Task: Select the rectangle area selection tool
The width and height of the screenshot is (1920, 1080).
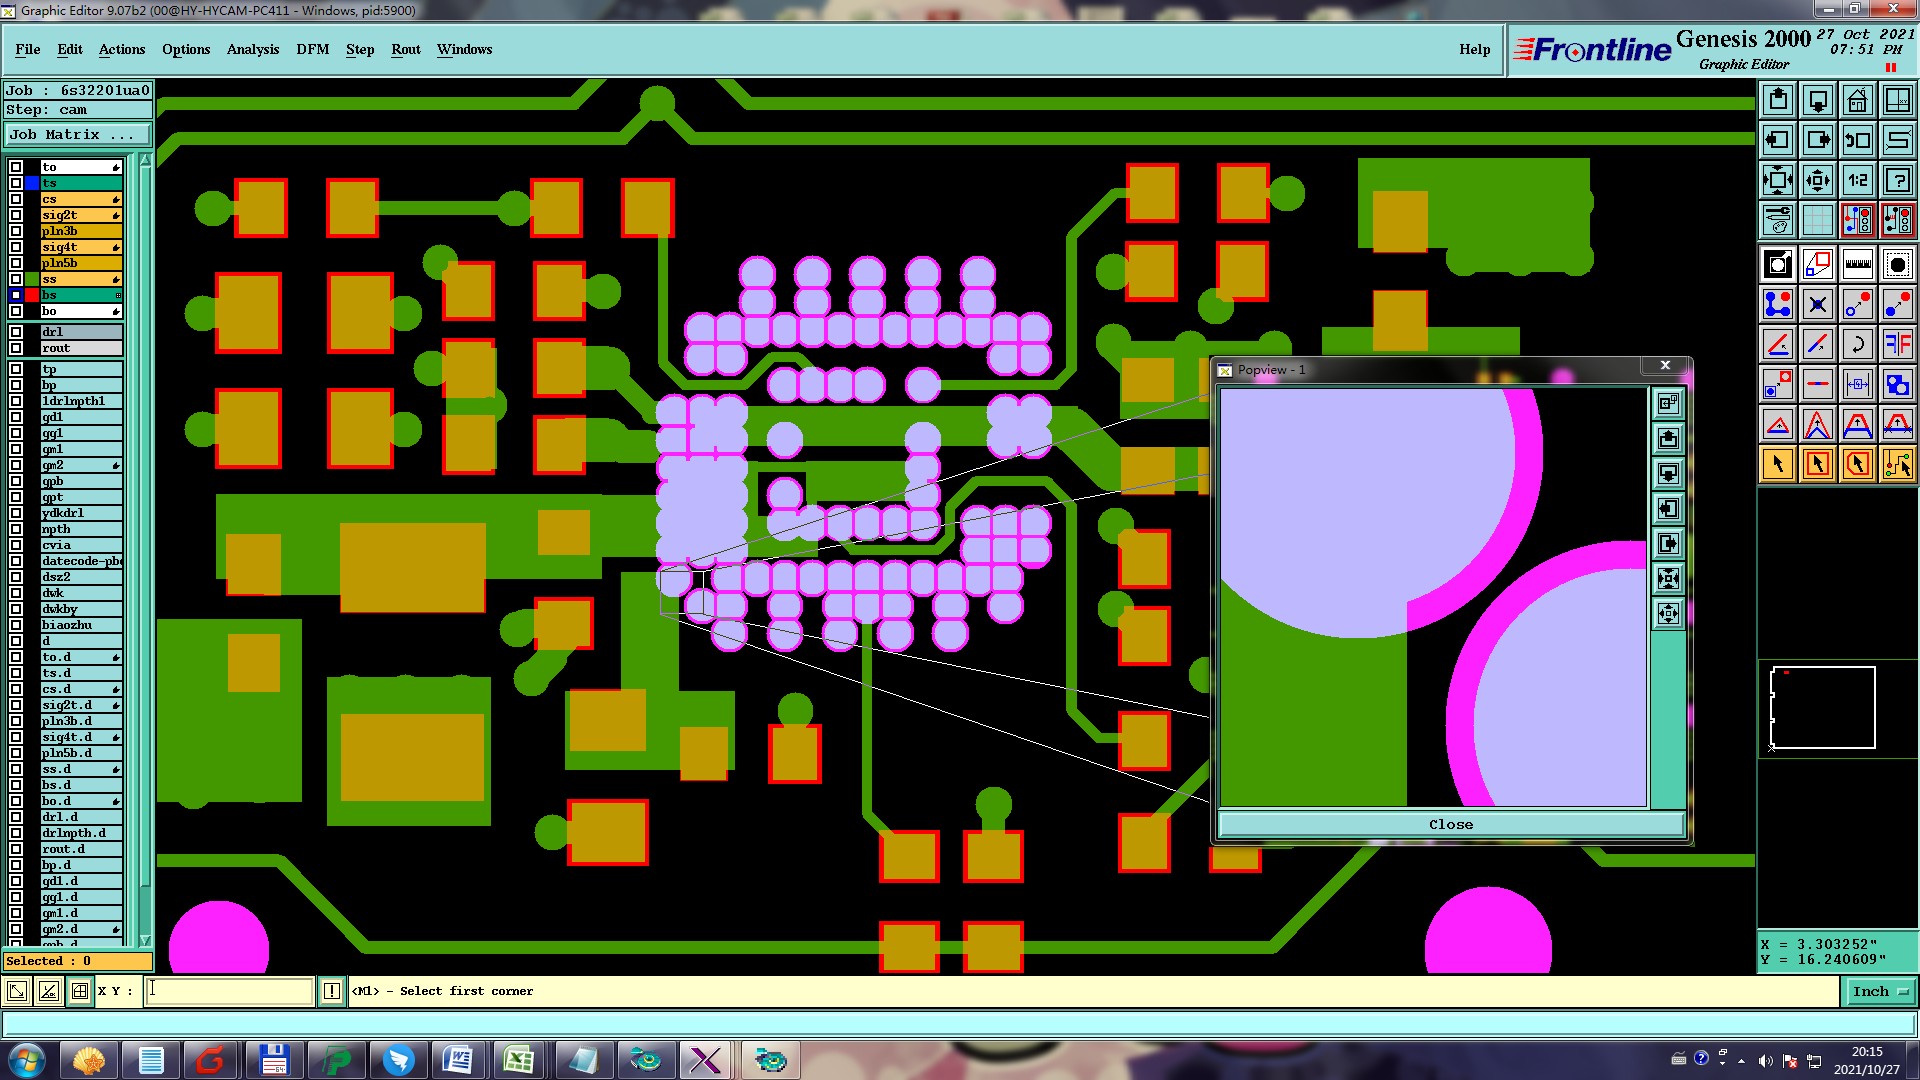Action: point(1818,464)
